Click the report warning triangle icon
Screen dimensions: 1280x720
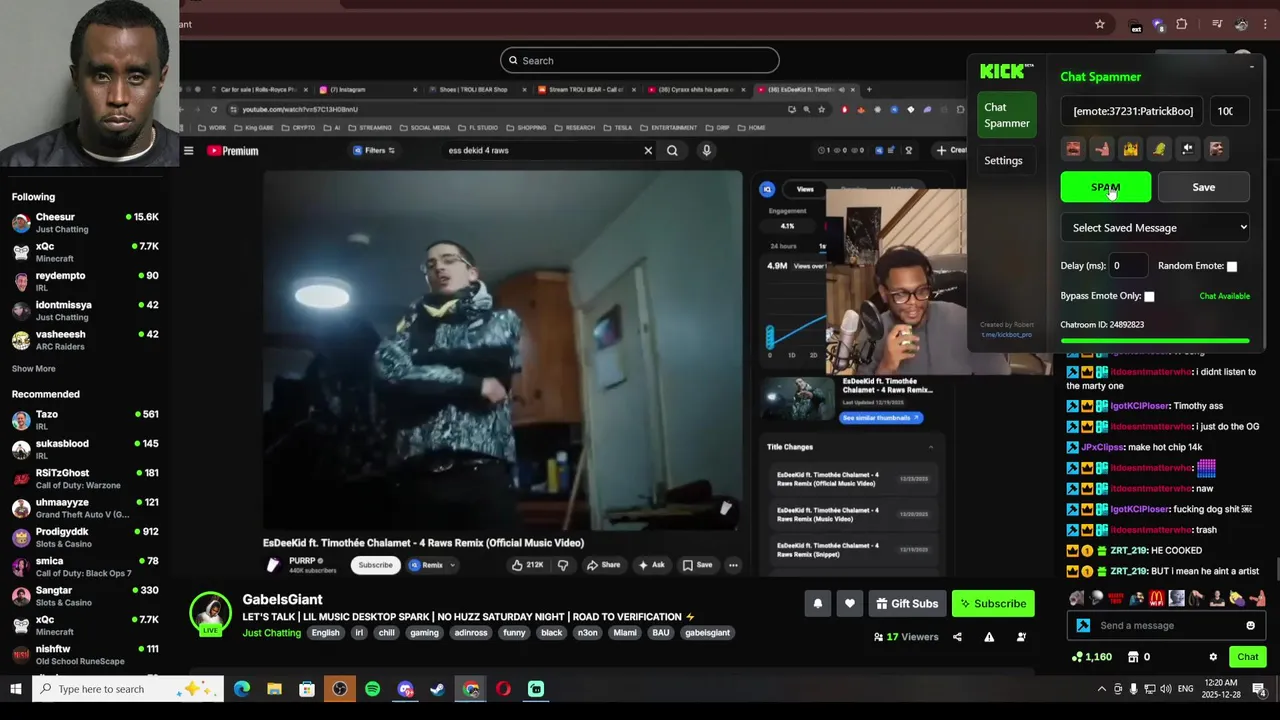point(989,637)
